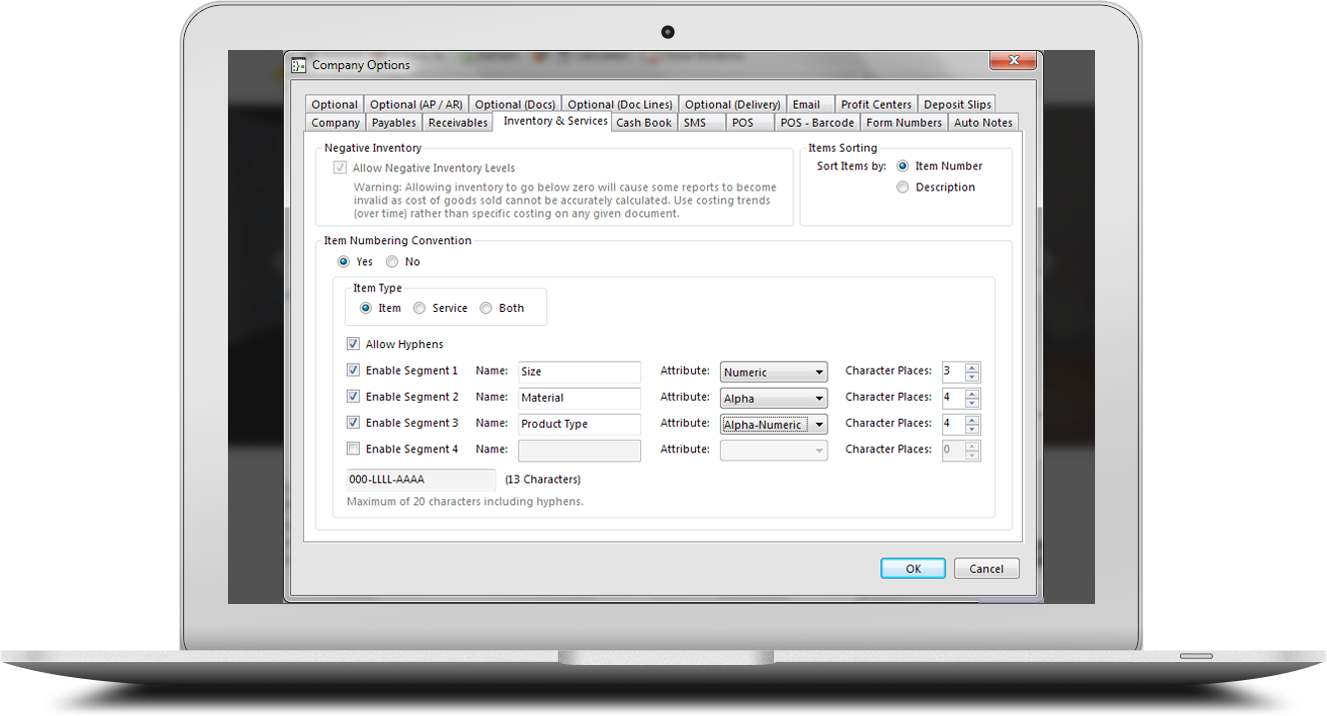Select Service as the item type

point(420,308)
